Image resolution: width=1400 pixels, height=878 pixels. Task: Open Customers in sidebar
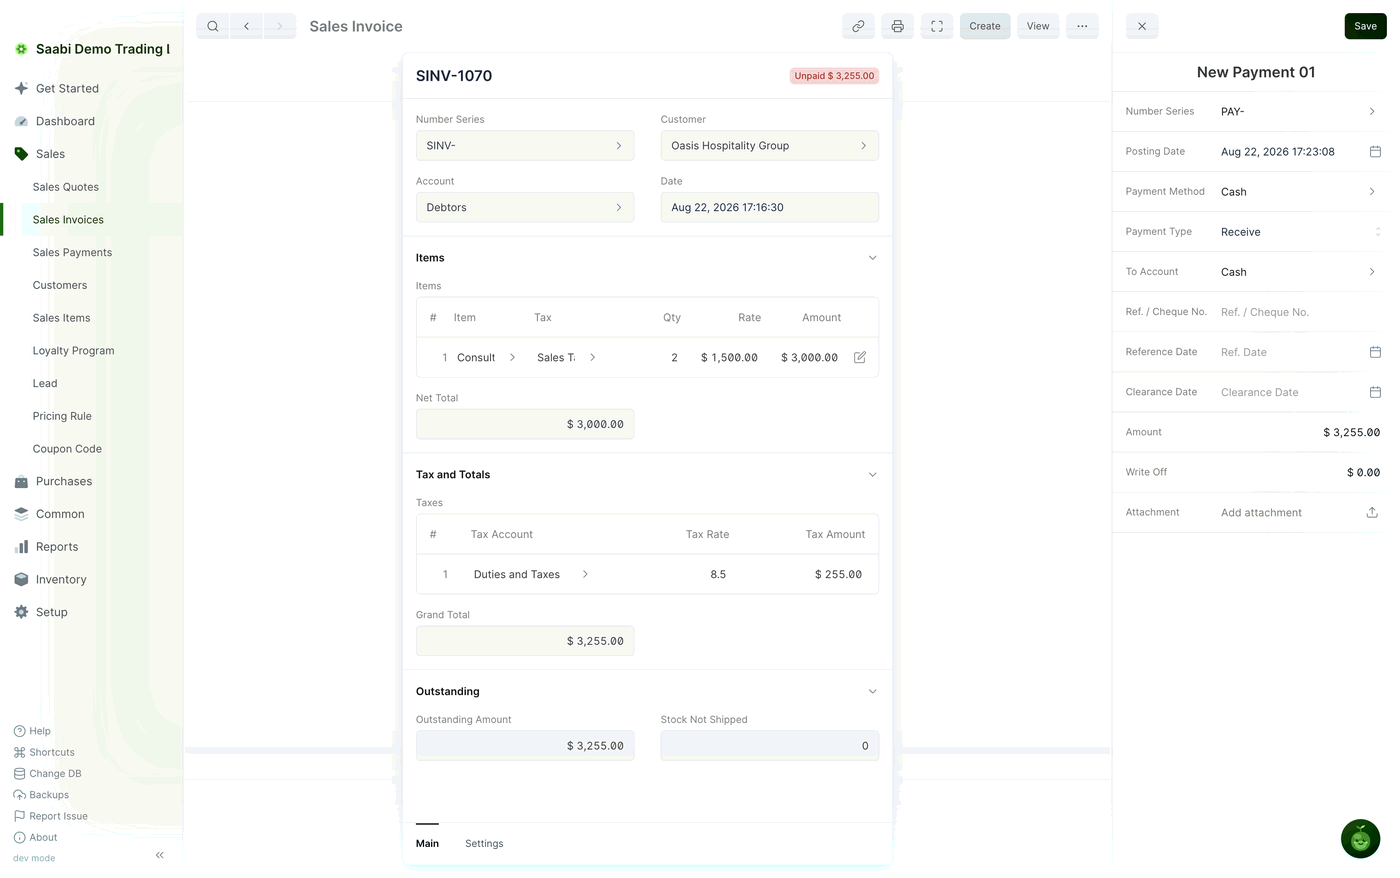point(60,285)
